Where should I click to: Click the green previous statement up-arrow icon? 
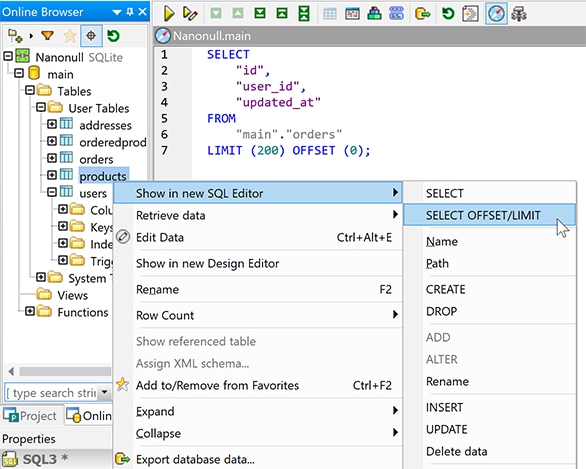(x=238, y=14)
